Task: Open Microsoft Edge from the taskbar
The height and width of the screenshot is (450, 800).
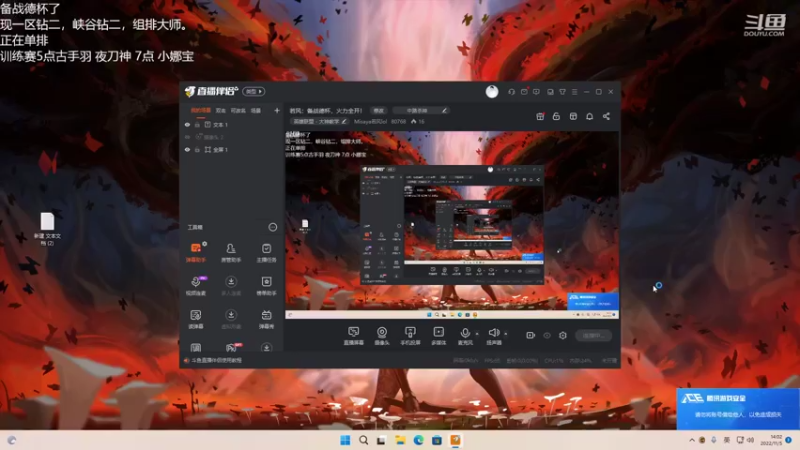Action: (x=418, y=440)
